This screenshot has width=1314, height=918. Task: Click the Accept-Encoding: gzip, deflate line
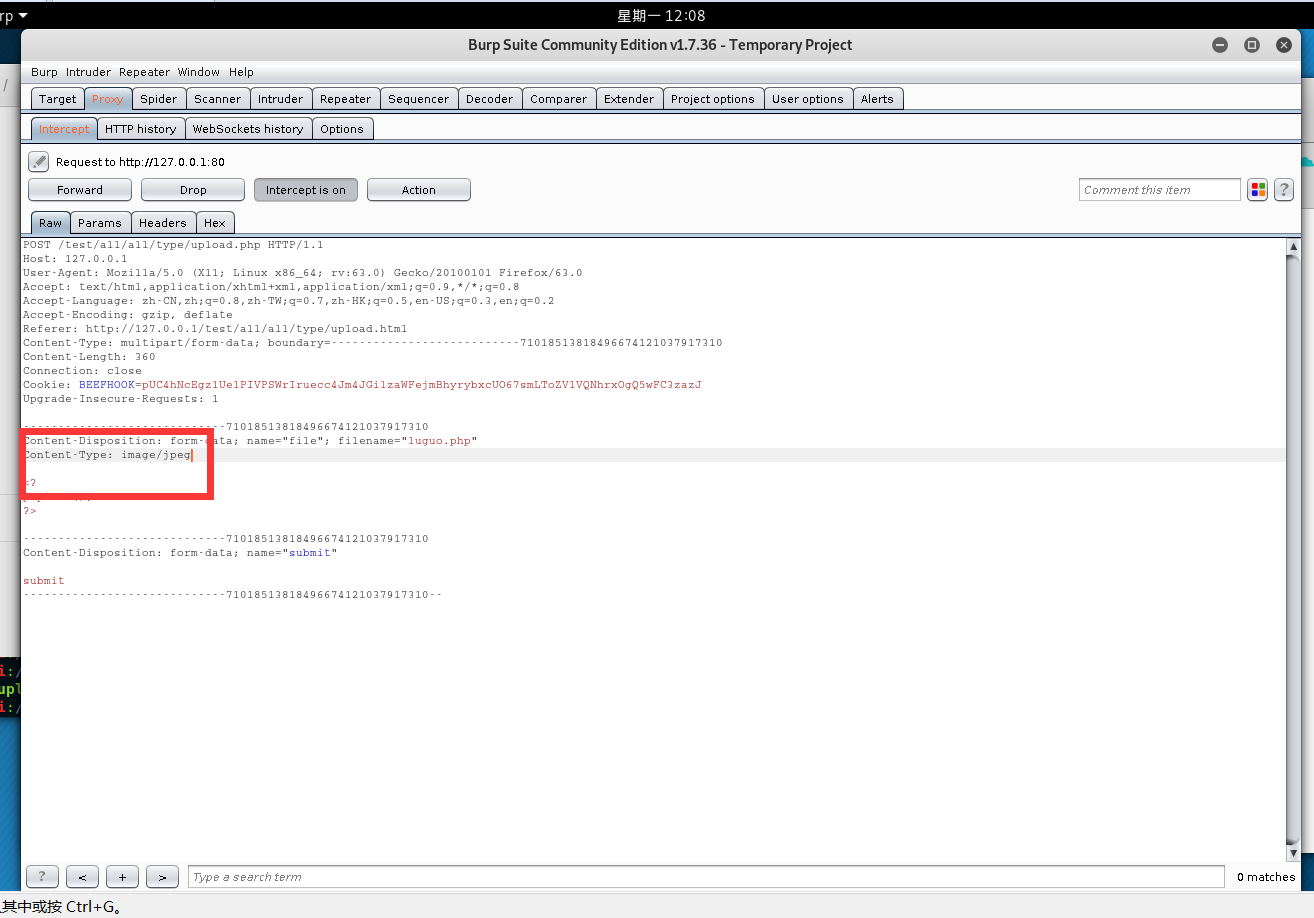click(x=128, y=315)
